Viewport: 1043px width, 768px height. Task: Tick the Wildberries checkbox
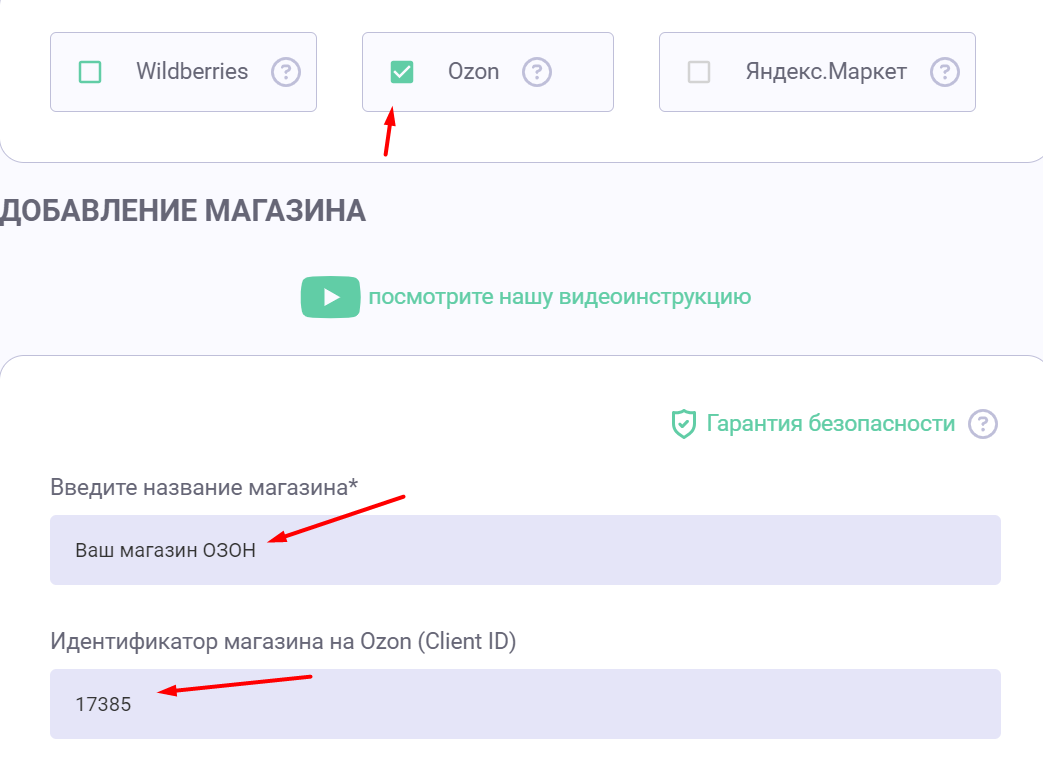[90, 72]
